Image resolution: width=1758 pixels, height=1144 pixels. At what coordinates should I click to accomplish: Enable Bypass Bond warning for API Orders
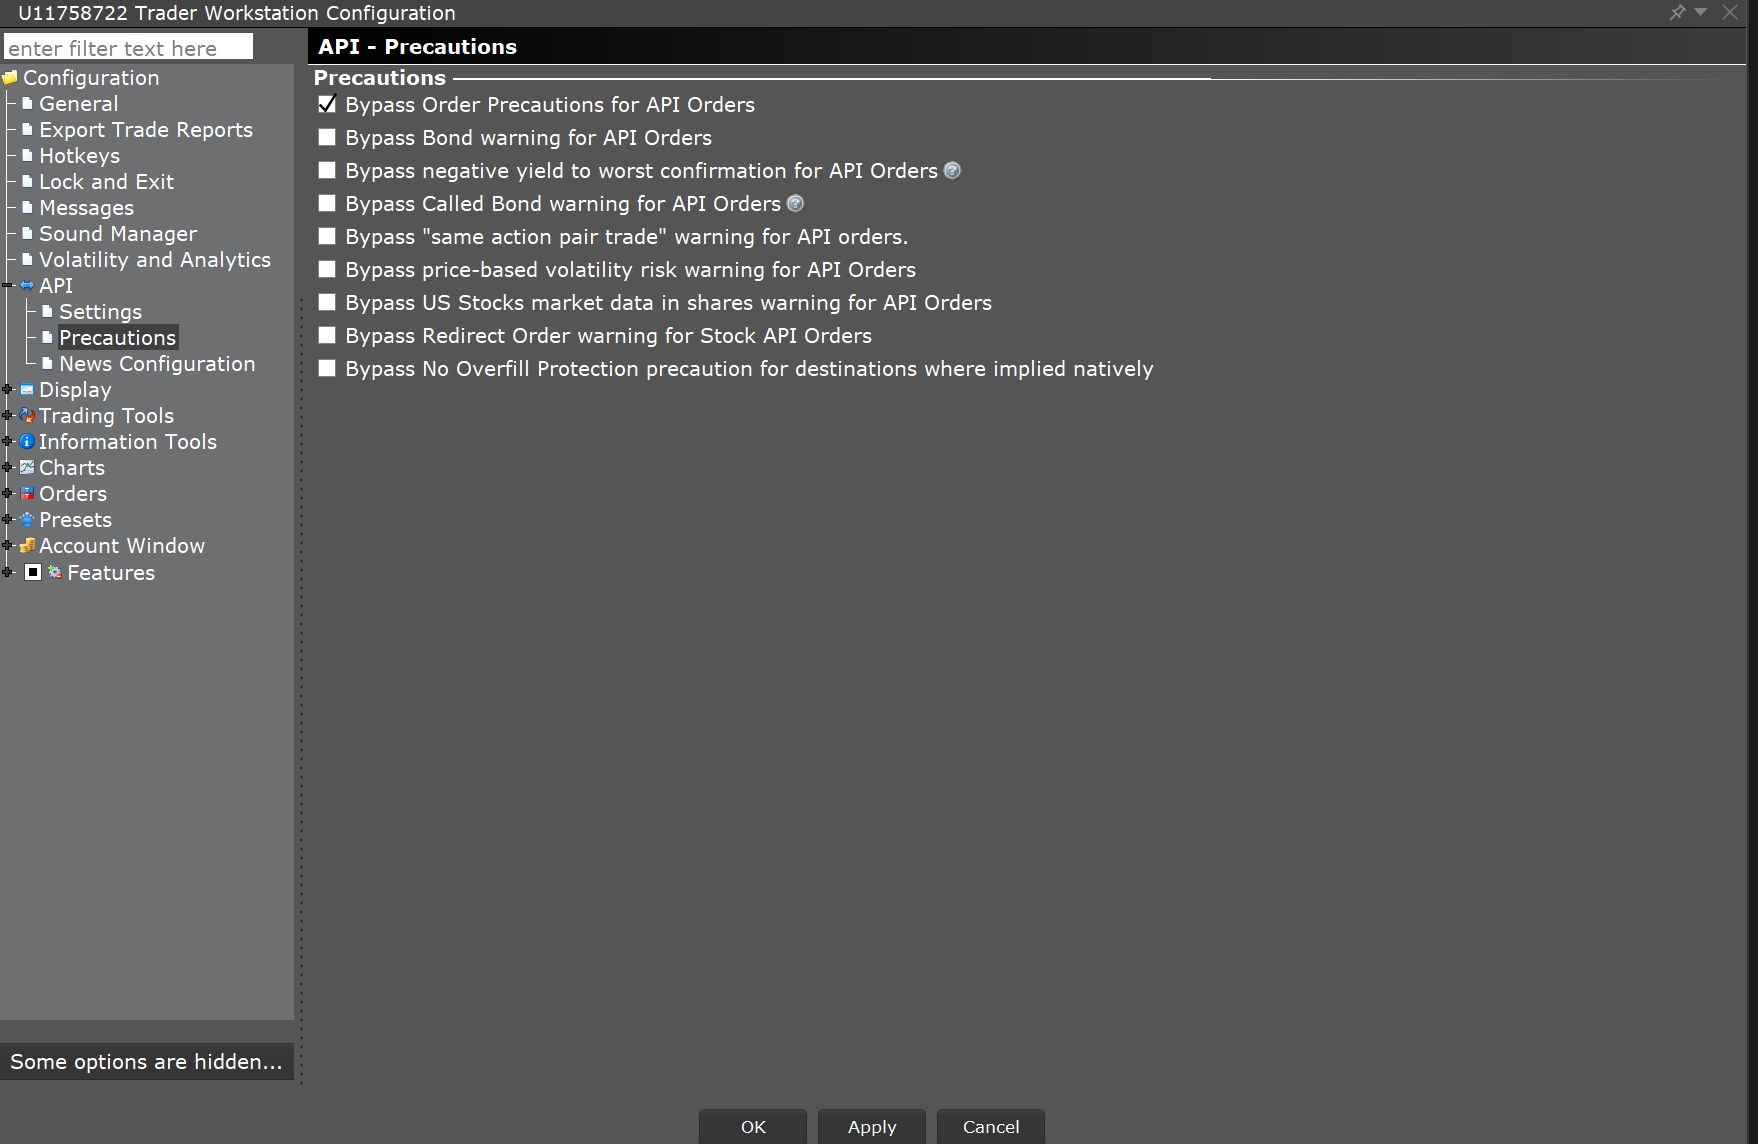coord(327,138)
